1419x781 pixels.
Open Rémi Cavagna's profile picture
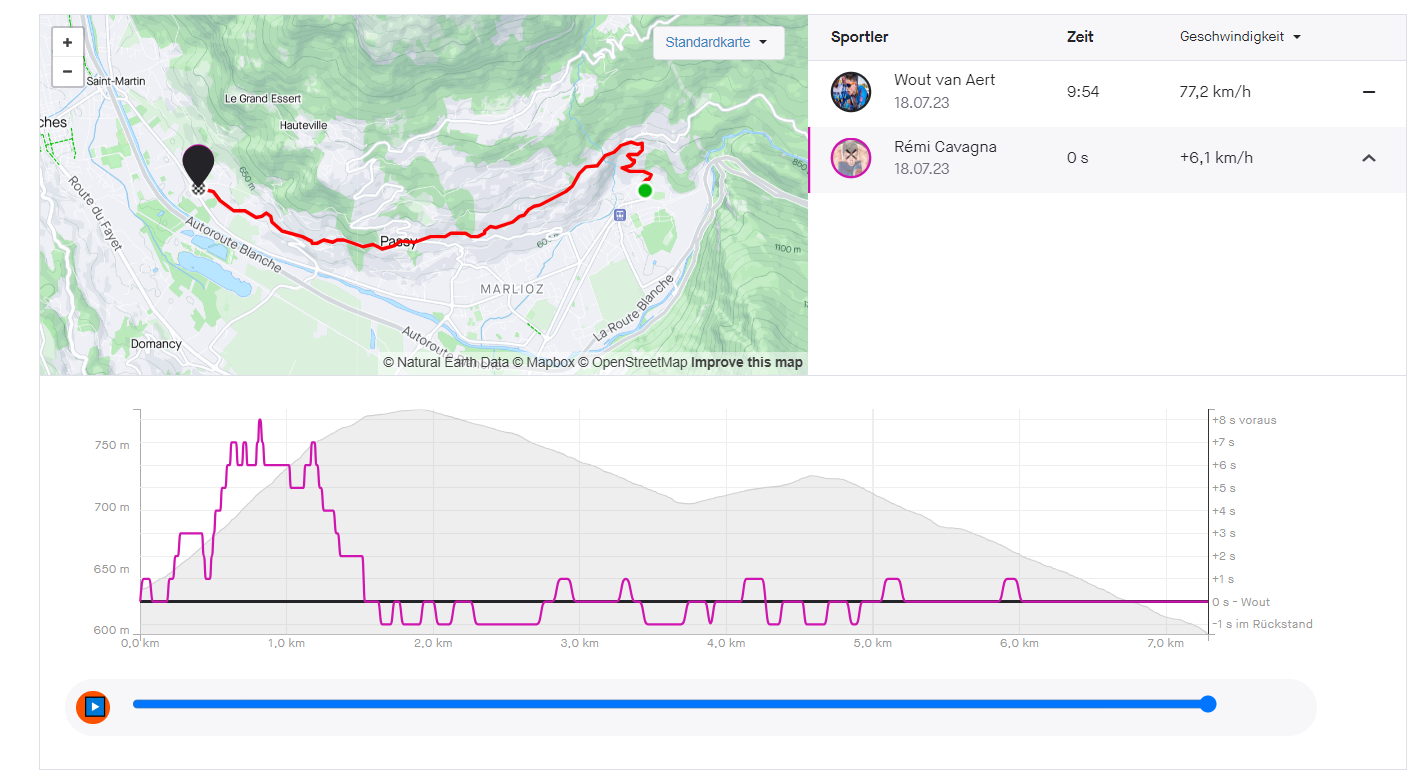tap(850, 158)
